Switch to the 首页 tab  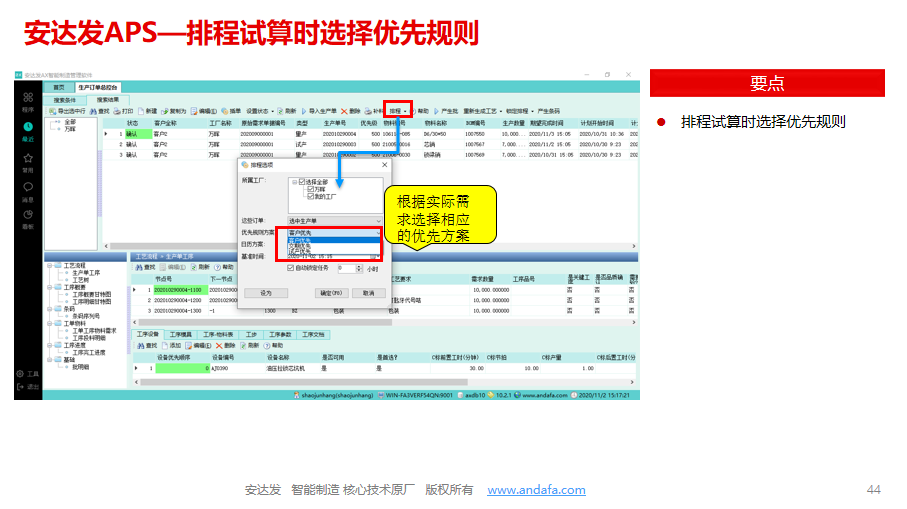[59, 87]
